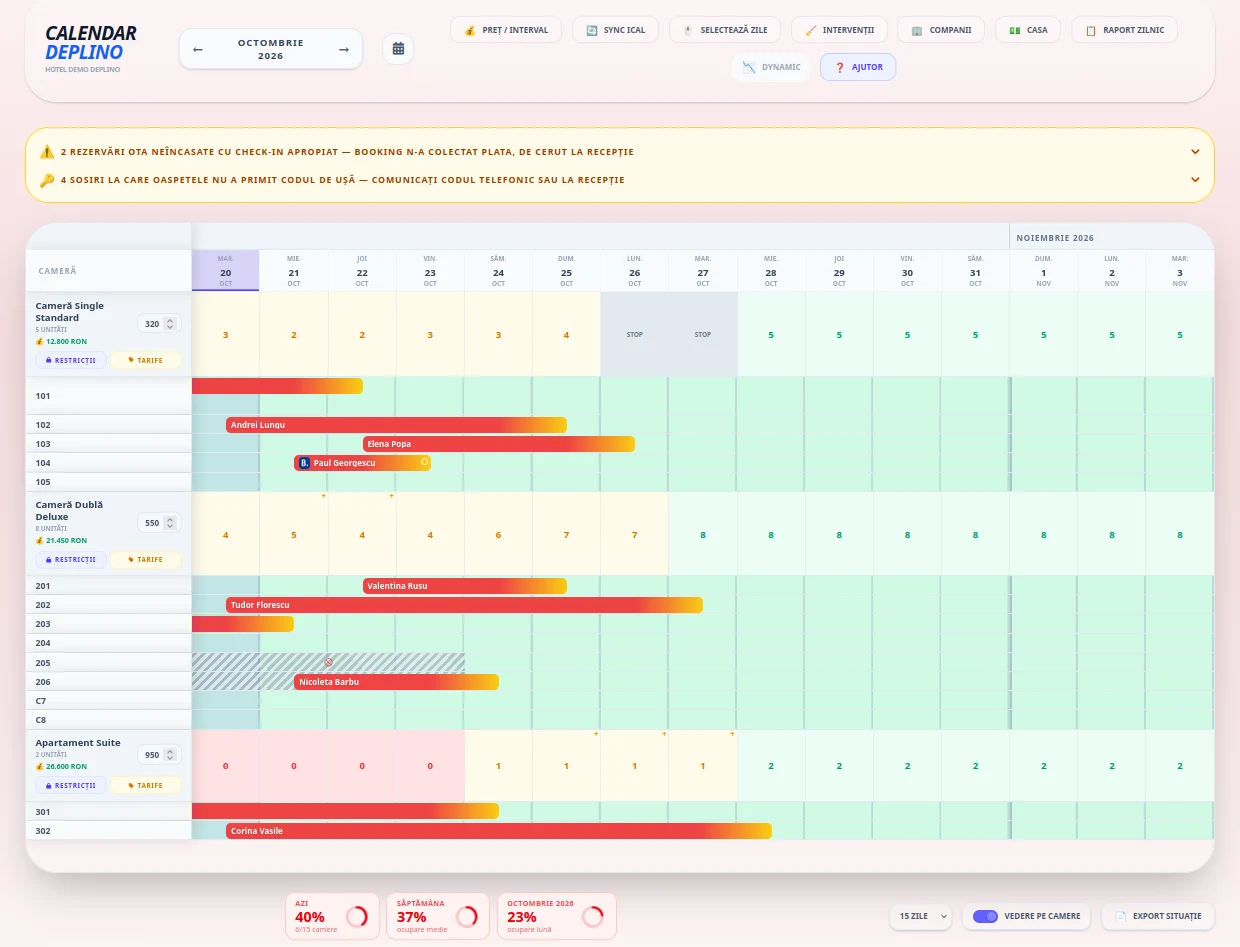Open Restricții for Cameră Dublă Deluxe

tap(70, 560)
